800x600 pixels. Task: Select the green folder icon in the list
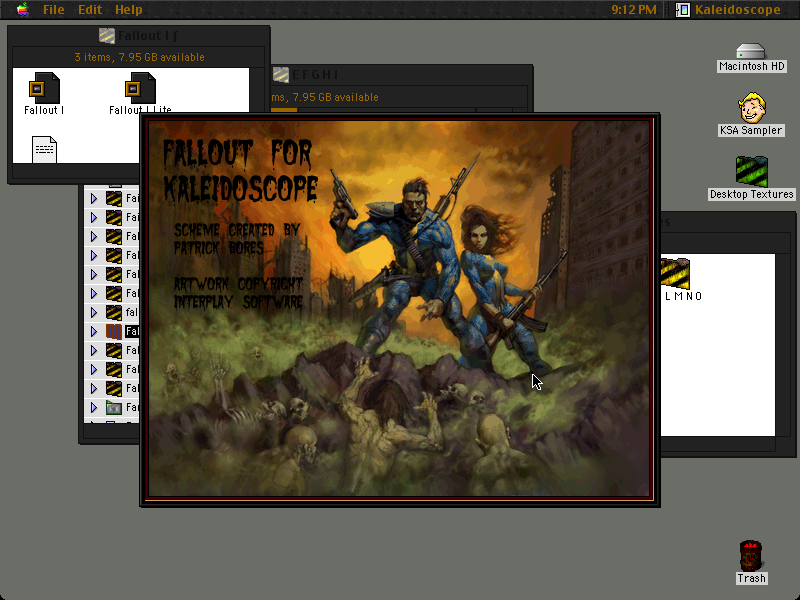pos(114,407)
